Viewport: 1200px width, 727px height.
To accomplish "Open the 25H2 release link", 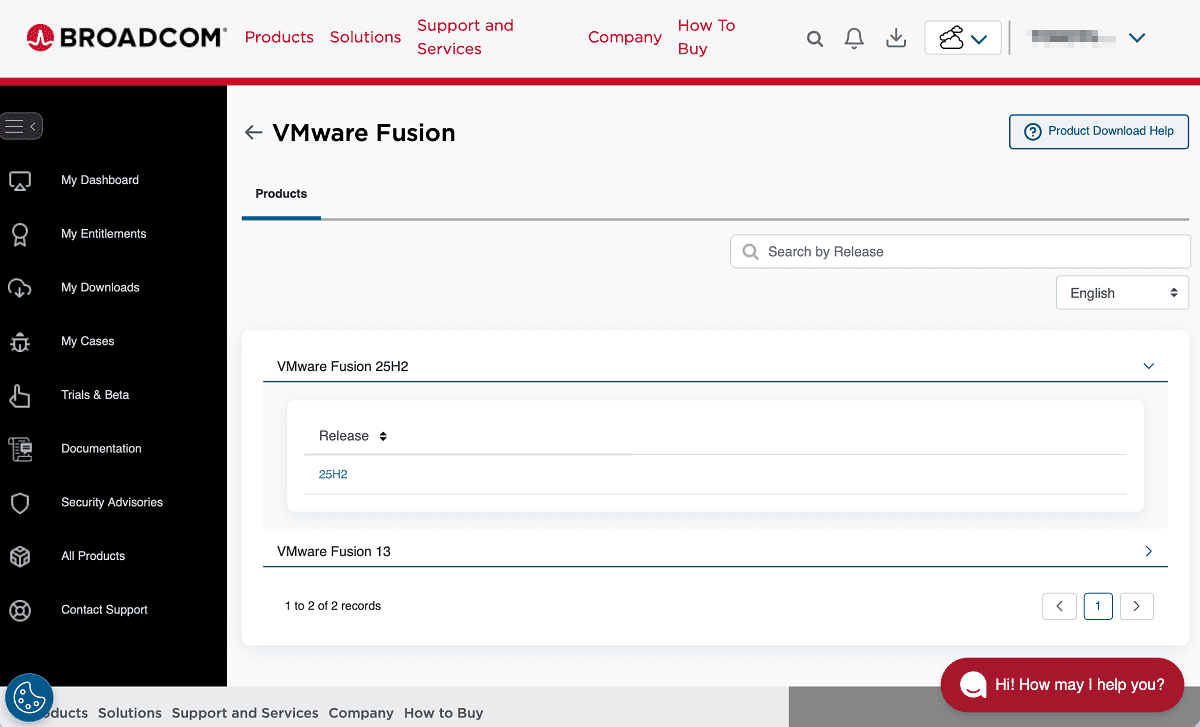I will pyautogui.click(x=333, y=474).
